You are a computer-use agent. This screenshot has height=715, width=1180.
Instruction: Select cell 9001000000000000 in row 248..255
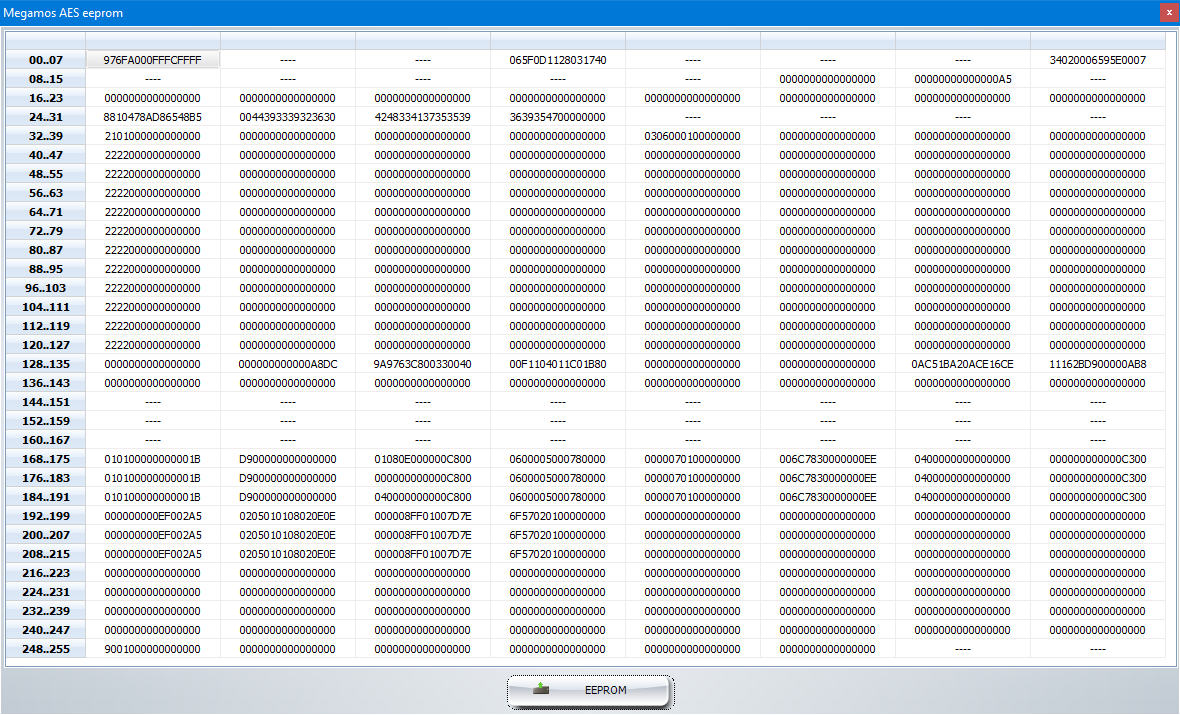click(x=153, y=650)
